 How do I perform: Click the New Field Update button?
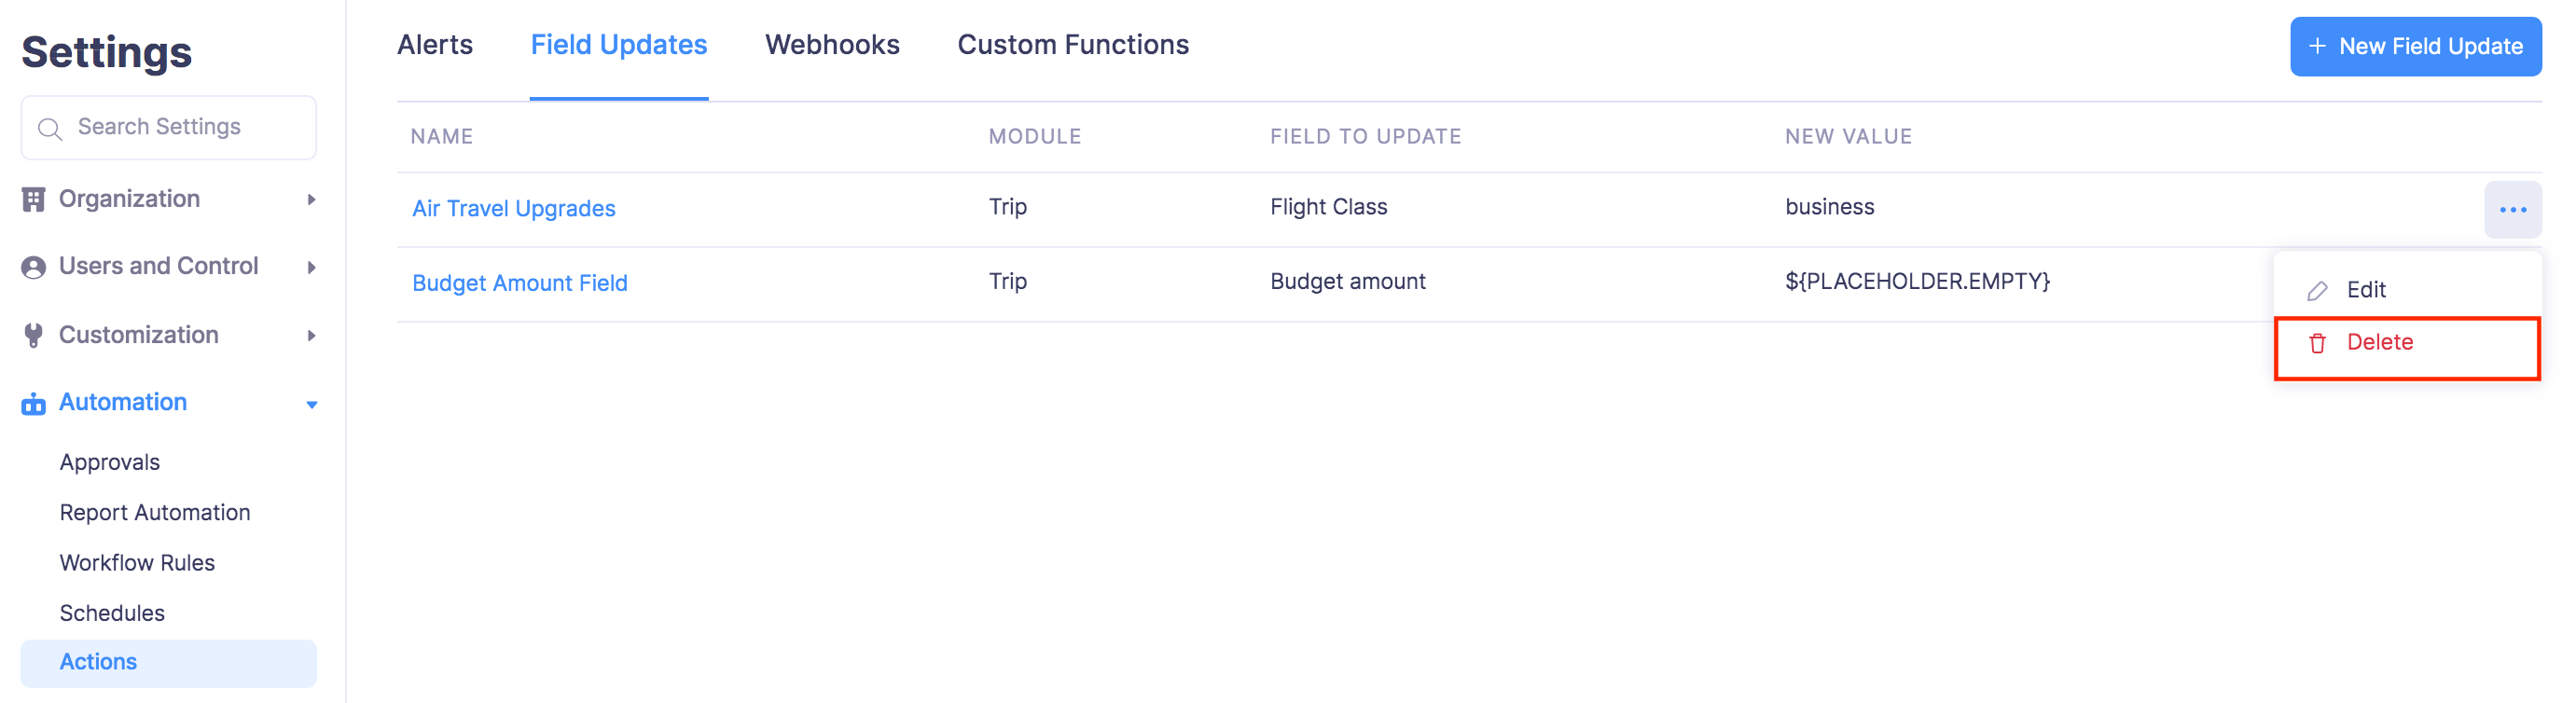click(2416, 46)
